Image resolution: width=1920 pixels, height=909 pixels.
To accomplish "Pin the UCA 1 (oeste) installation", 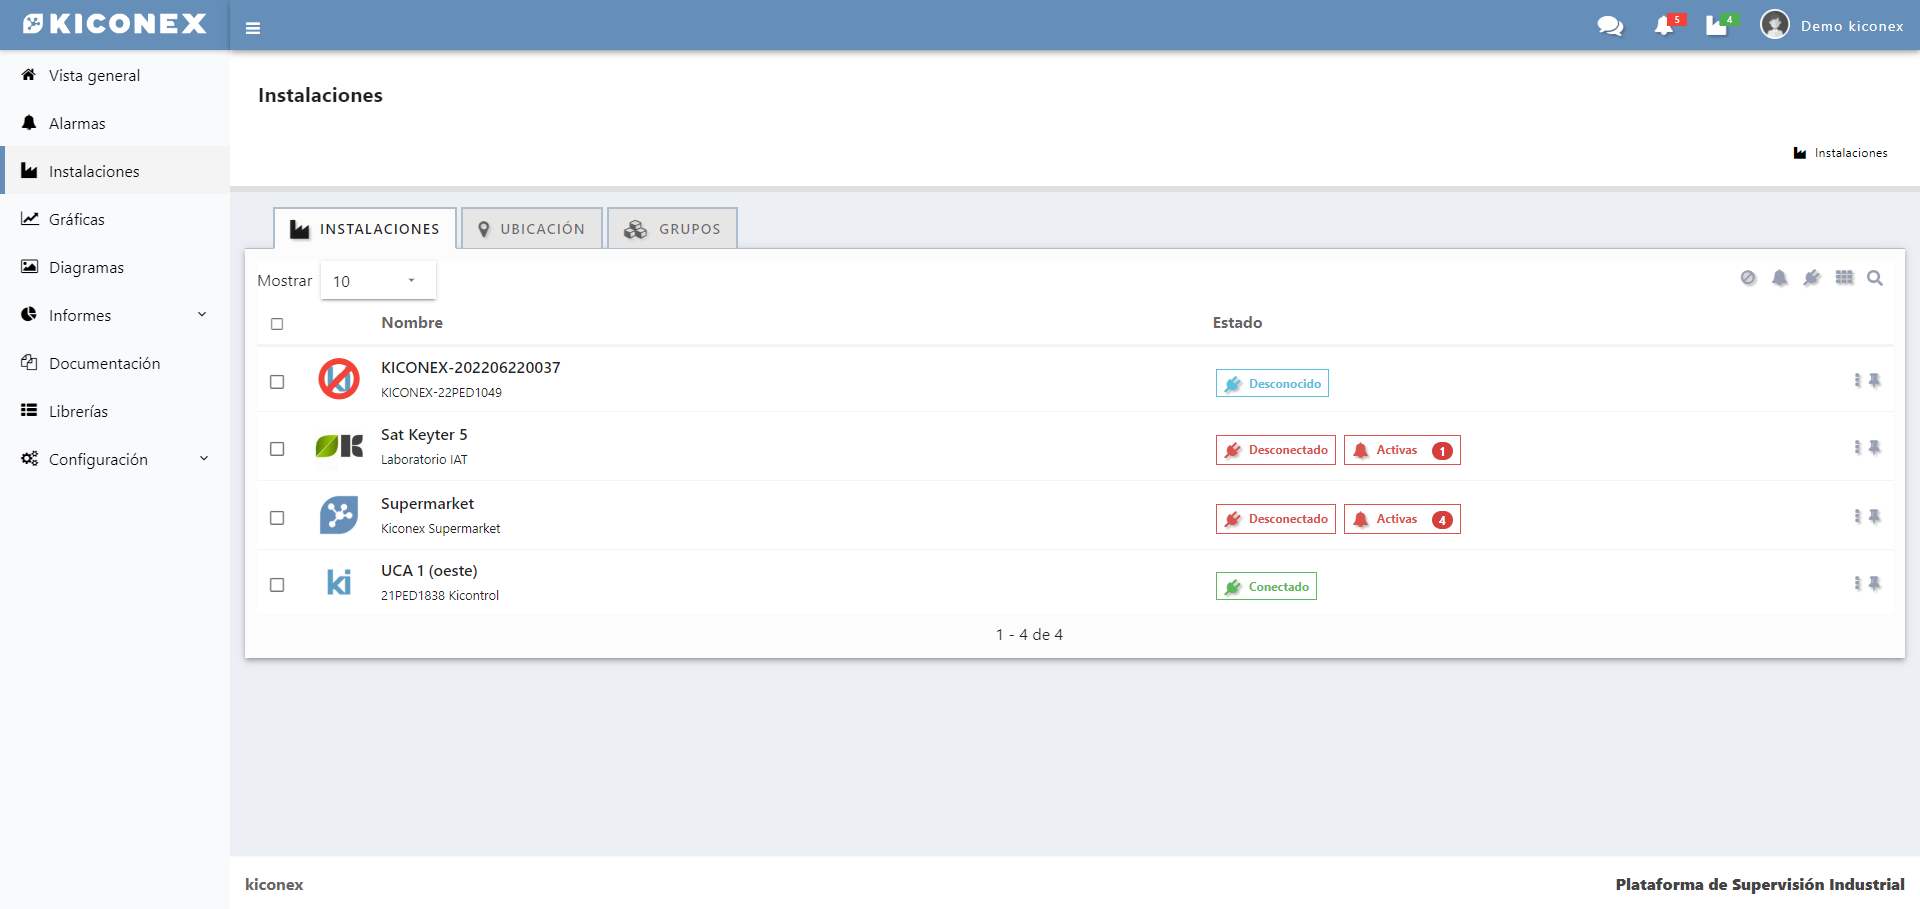I will tap(1875, 583).
